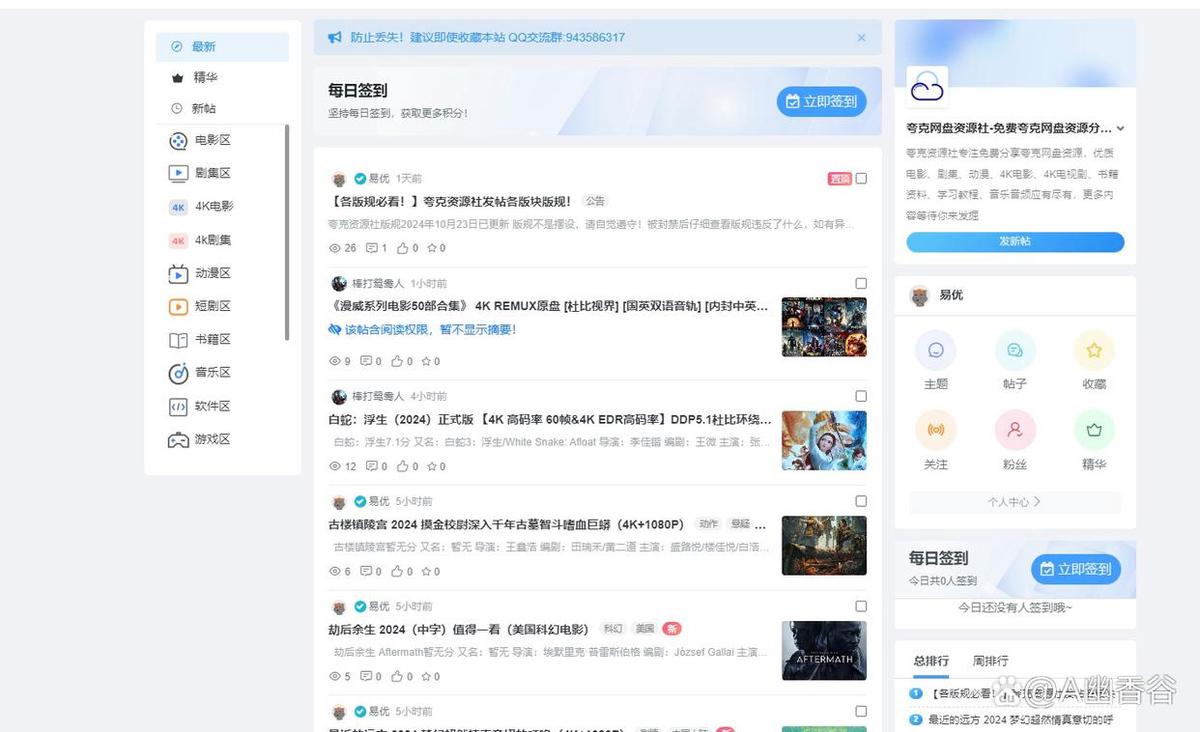
Task: Open 短剧区 play icon
Action: click(x=178, y=306)
